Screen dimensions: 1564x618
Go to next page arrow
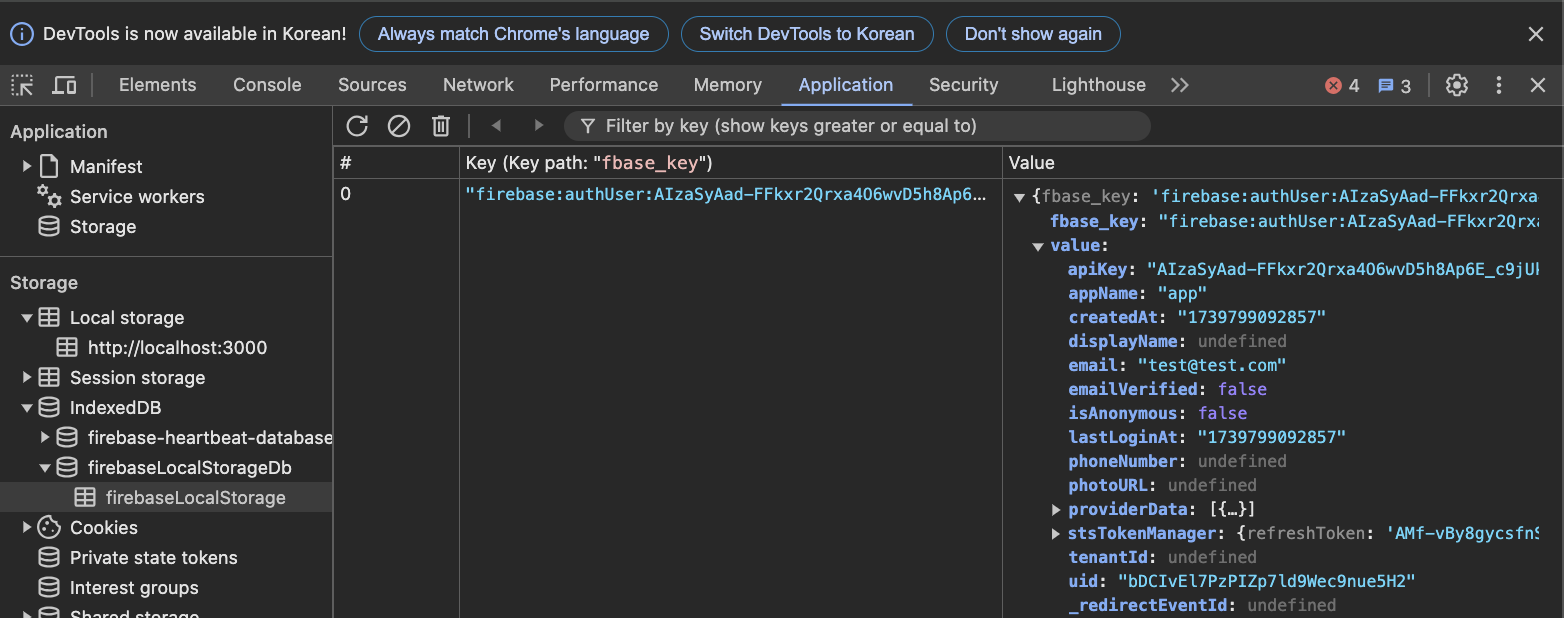pyautogui.click(x=538, y=126)
